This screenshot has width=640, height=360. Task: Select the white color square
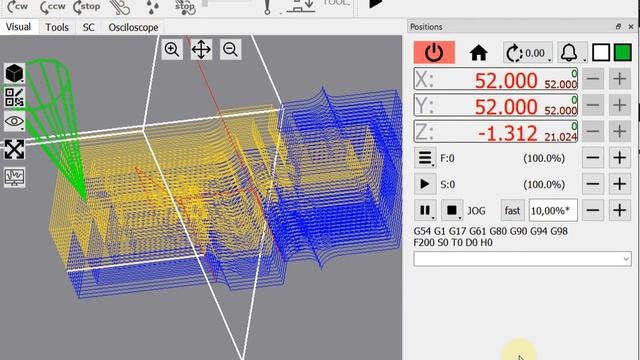pyautogui.click(x=601, y=53)
